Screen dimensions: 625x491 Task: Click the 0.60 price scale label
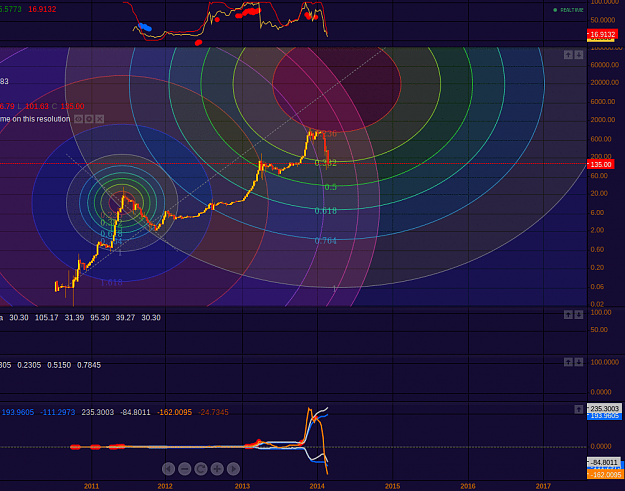click(597, 249)
